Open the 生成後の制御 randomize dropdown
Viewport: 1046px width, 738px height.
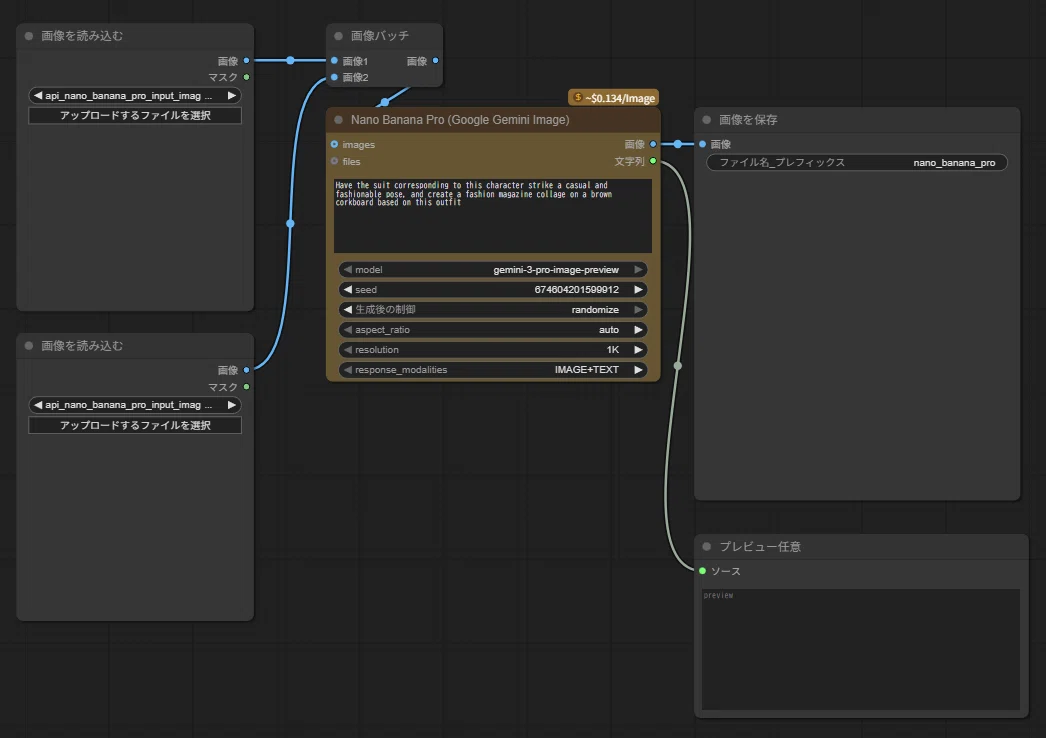tap(493, 310)
